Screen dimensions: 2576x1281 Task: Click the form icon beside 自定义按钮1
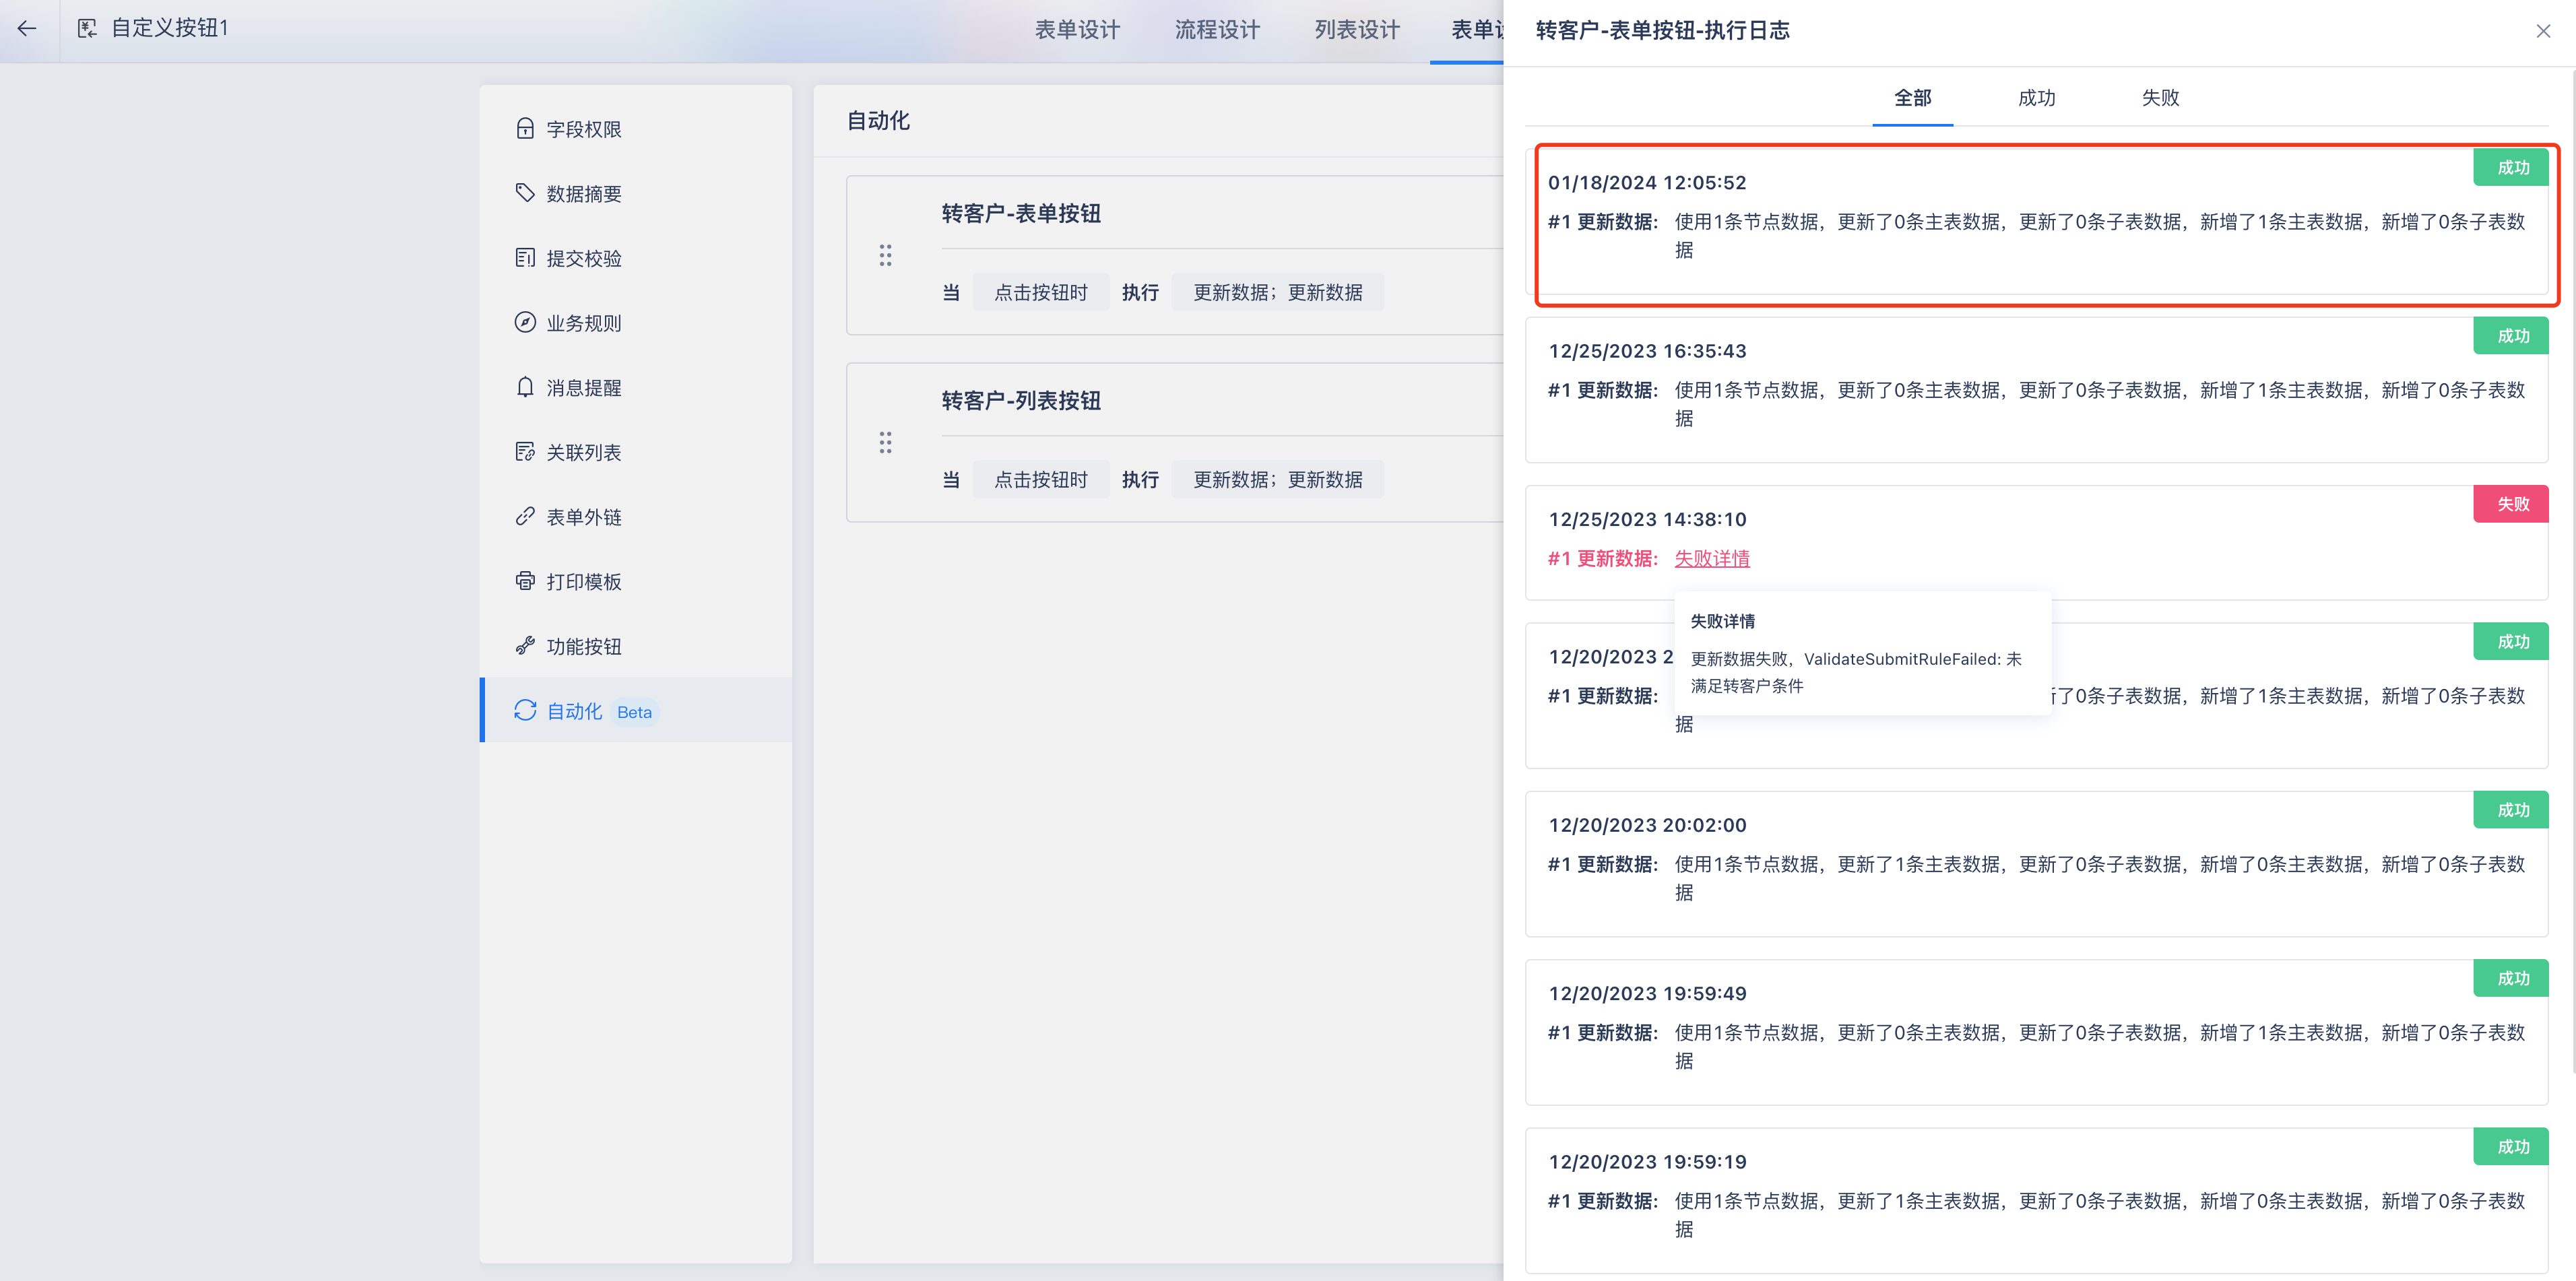click(87, 29)
